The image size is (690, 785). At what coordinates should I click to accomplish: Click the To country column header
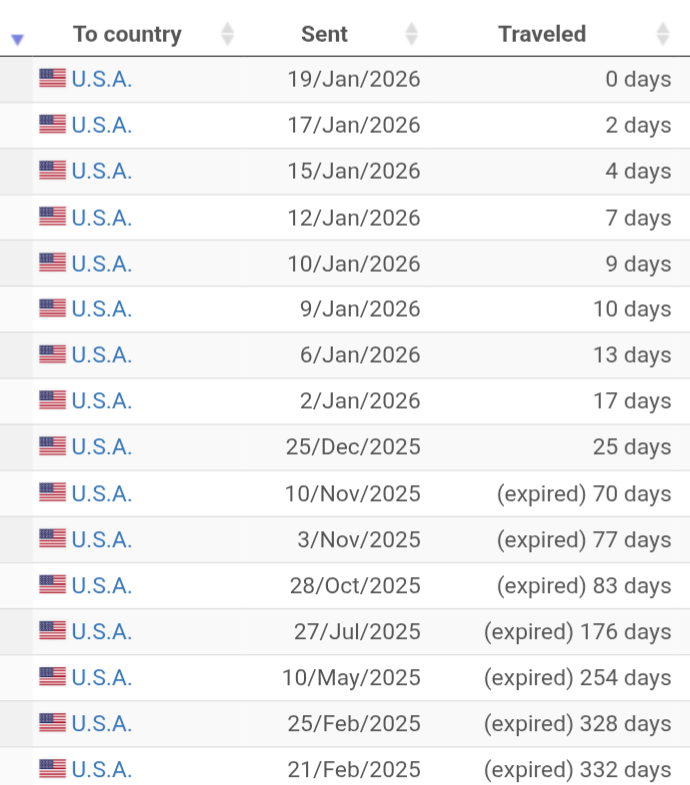[127, 34]
